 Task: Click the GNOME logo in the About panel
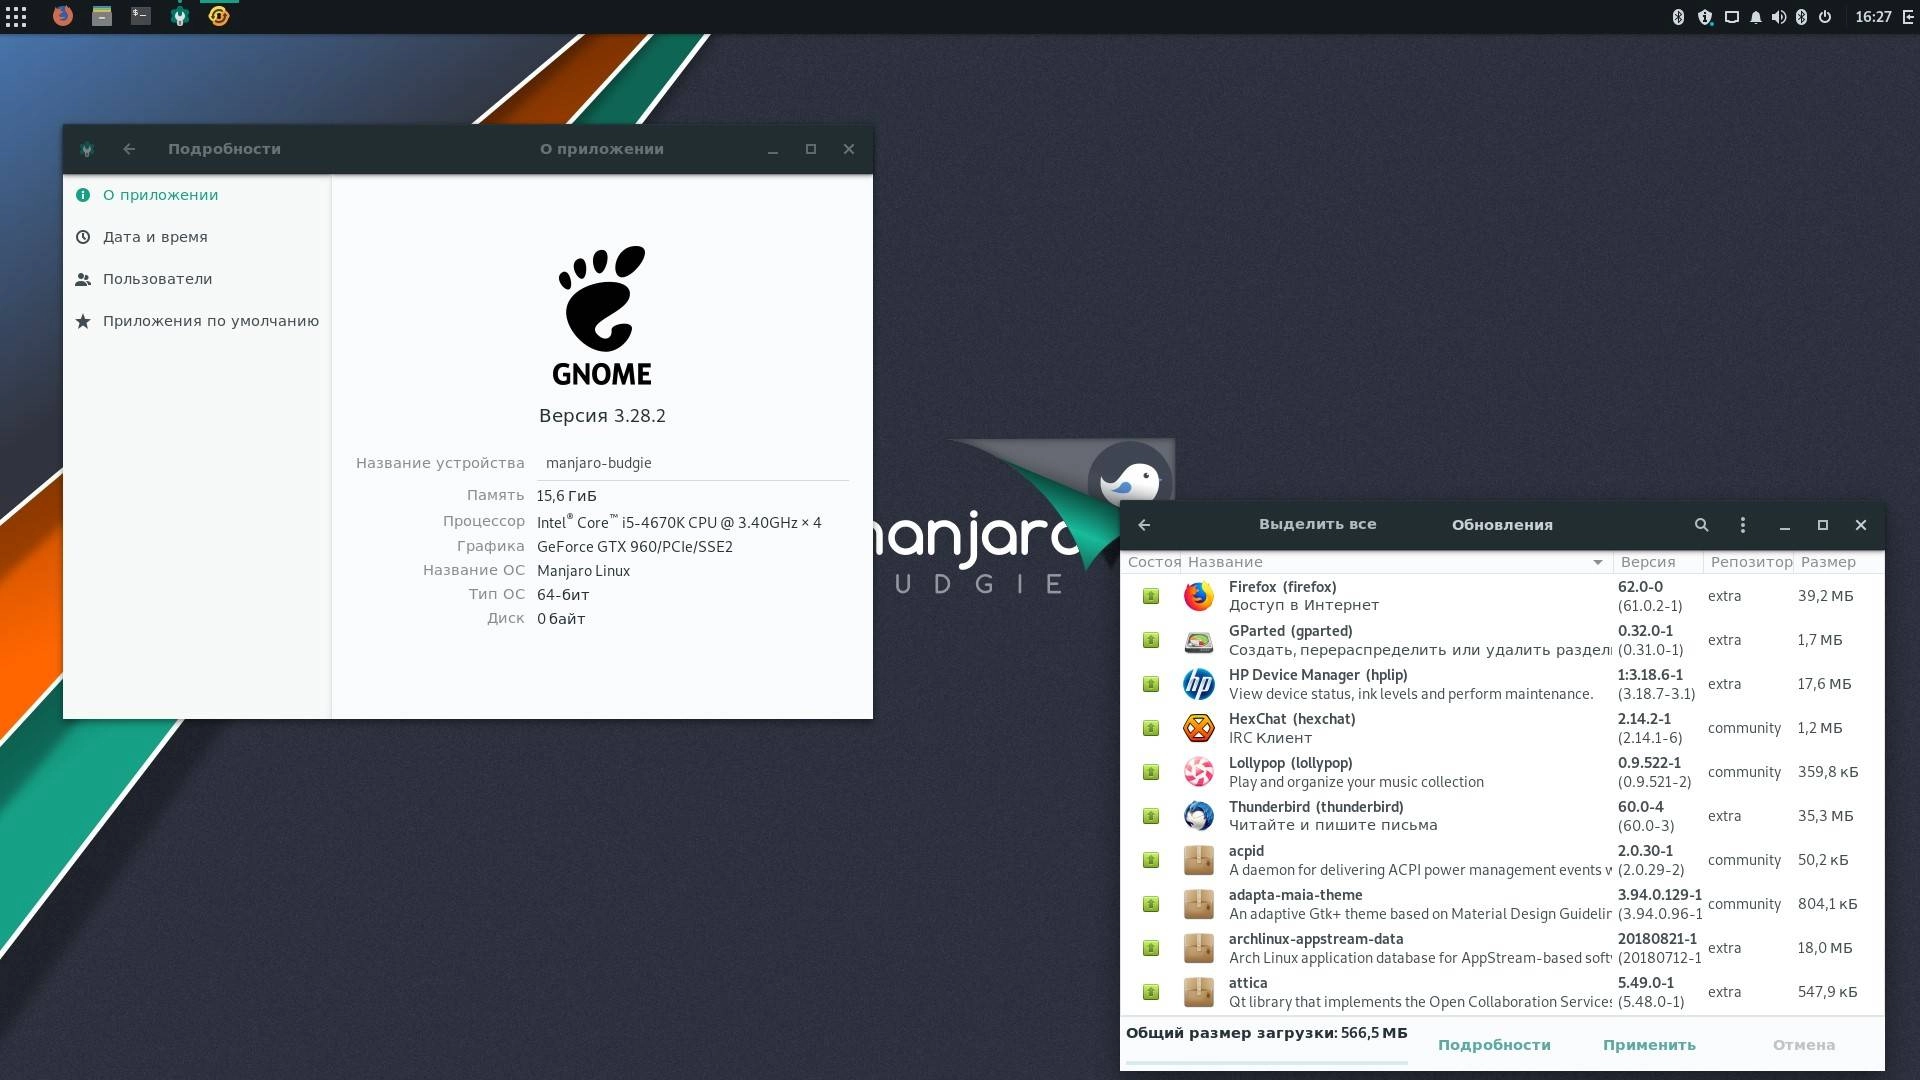pos(602,315)
